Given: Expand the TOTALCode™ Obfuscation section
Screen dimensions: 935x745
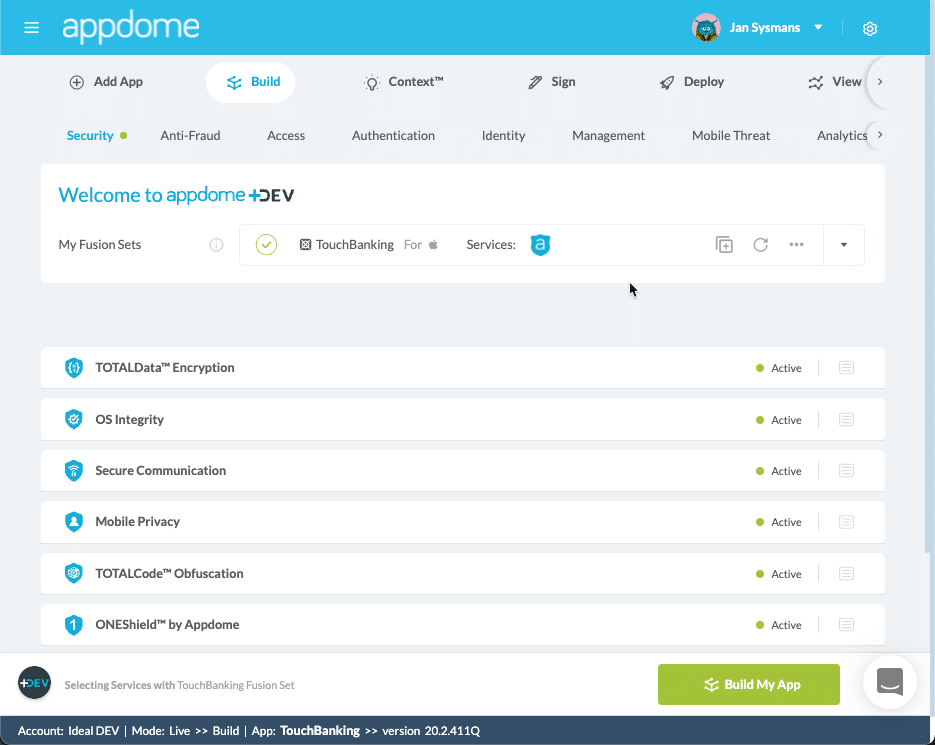Looking at the screenshot, I should pos(463,573).
